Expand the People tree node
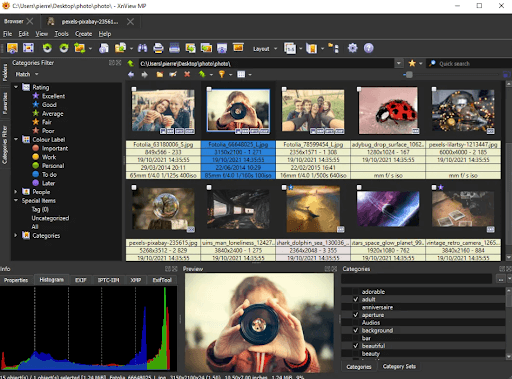 [x=16, y=192]
